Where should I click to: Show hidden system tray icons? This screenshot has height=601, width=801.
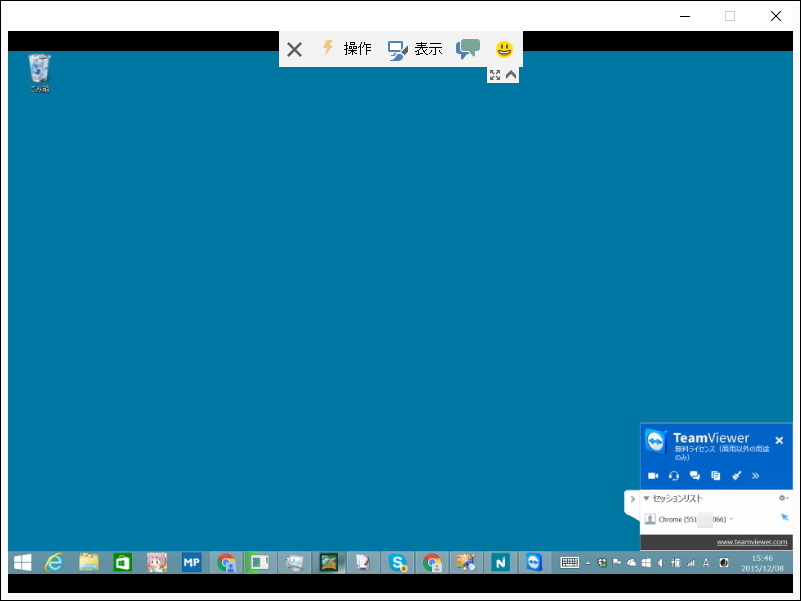588,563
